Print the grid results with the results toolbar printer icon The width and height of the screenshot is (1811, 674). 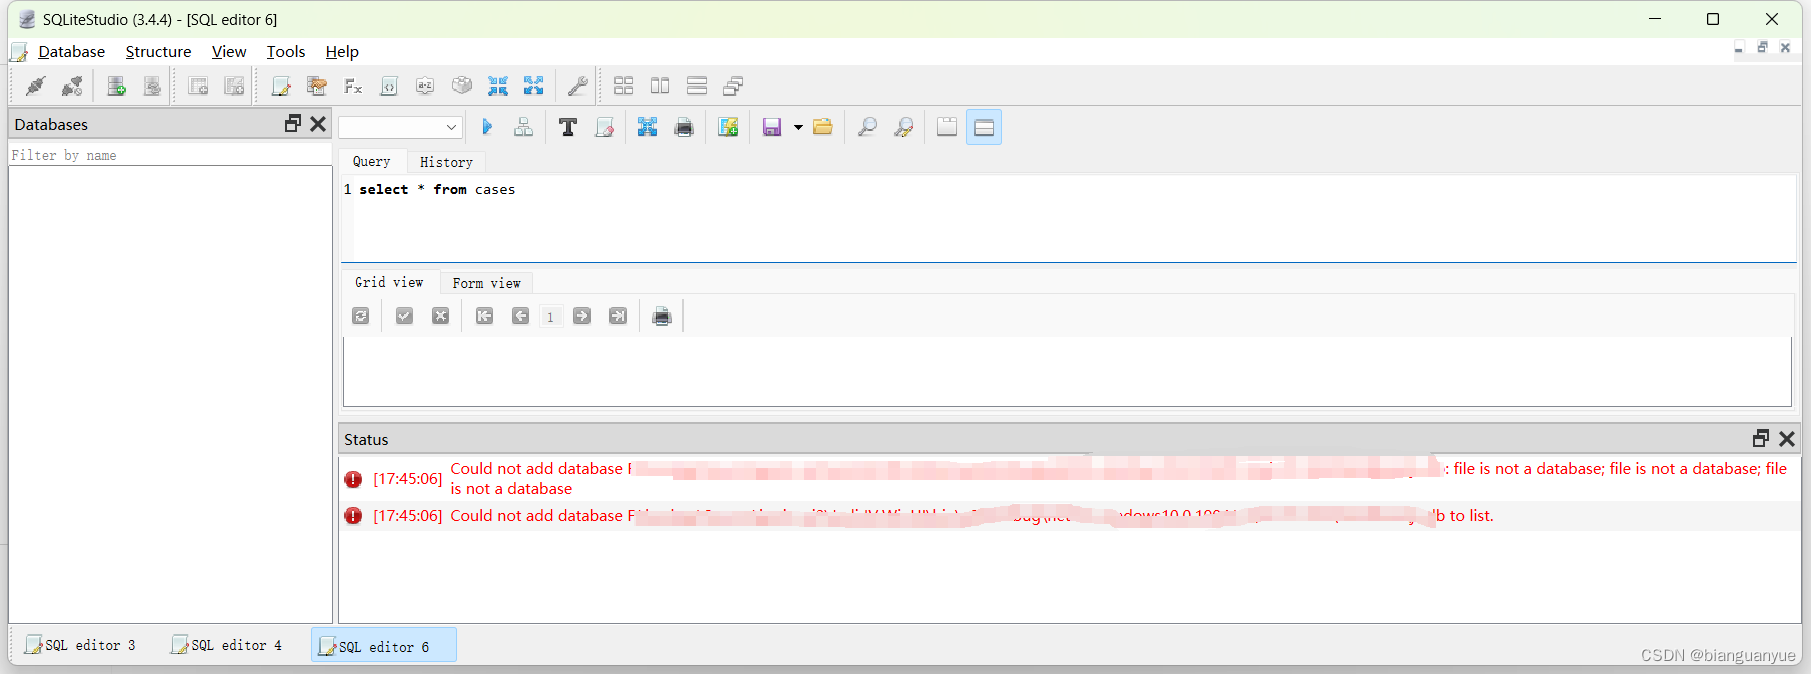coord(662,316)
